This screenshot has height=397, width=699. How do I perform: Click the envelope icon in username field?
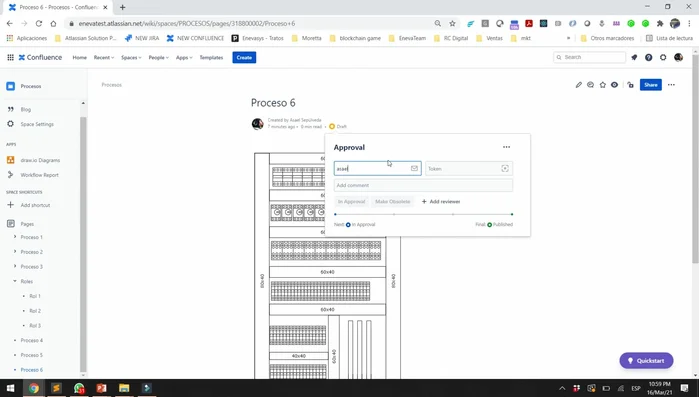(x=414, y=168)
